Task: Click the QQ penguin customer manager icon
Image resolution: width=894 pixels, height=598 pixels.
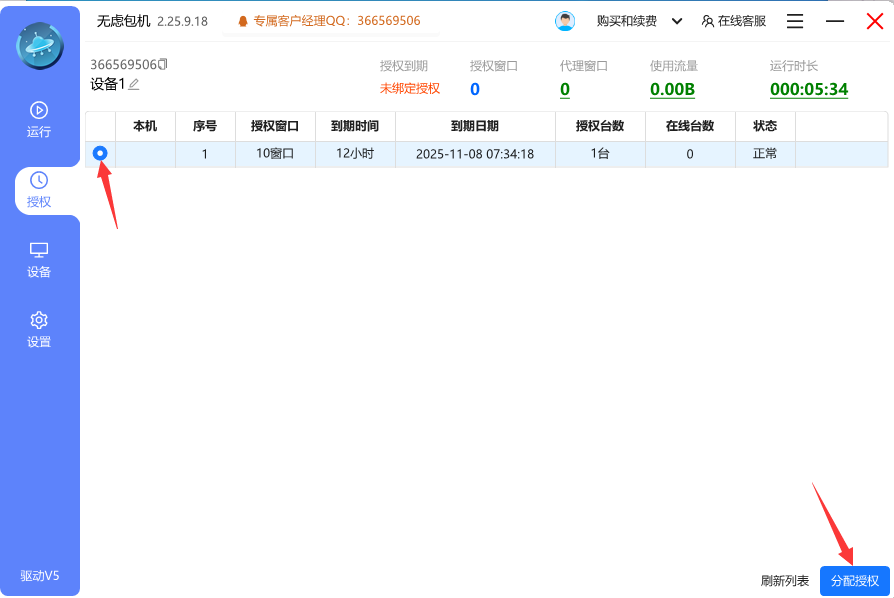Action: 243,21
